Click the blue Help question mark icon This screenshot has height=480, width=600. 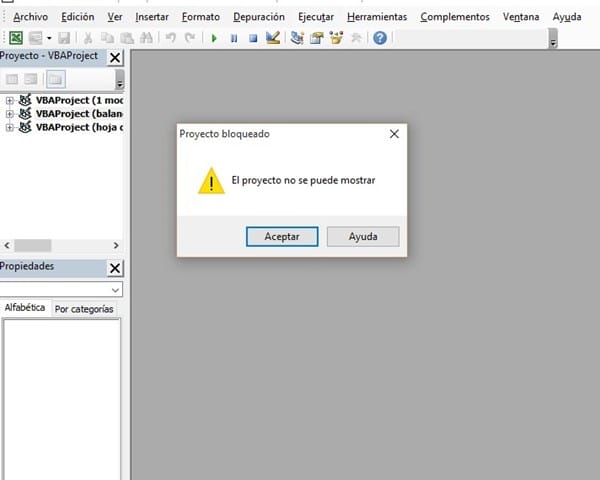(x=380, y=38)
